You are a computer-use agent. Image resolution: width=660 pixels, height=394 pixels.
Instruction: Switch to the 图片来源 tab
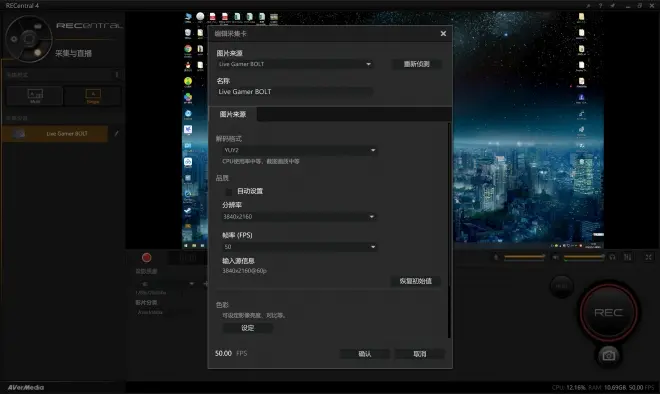[233, 114]
